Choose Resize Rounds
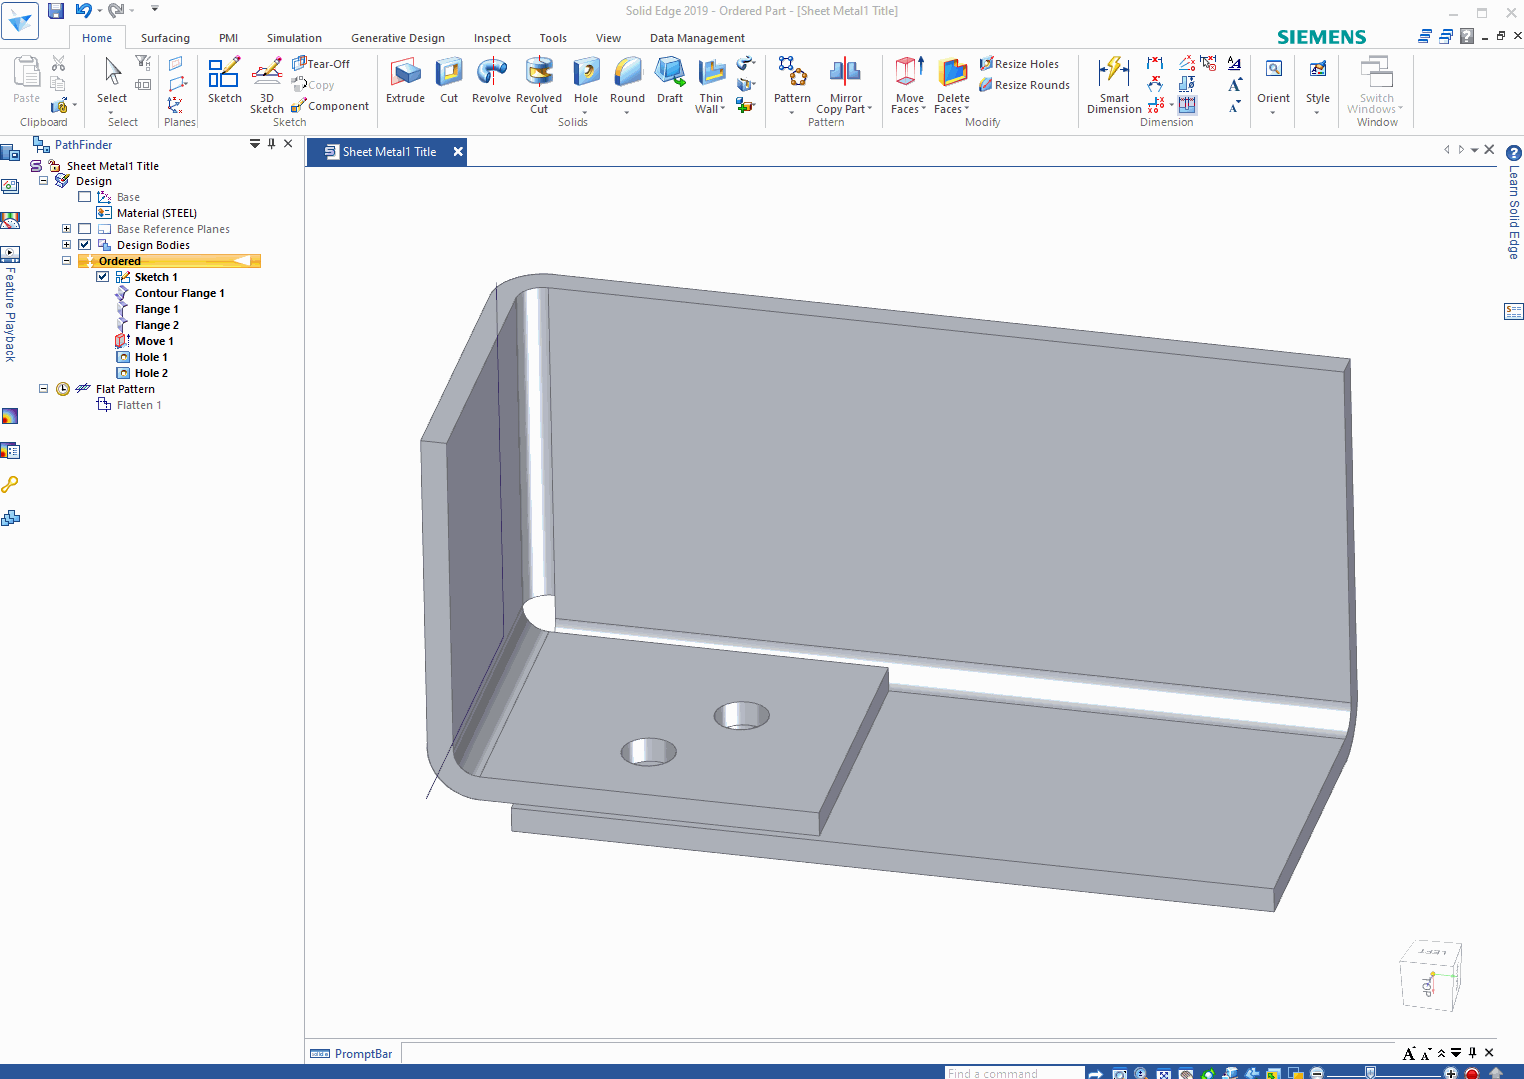Image resolution: width=1524 pixels, height=1079 pixels. [x=1025, y=85]
